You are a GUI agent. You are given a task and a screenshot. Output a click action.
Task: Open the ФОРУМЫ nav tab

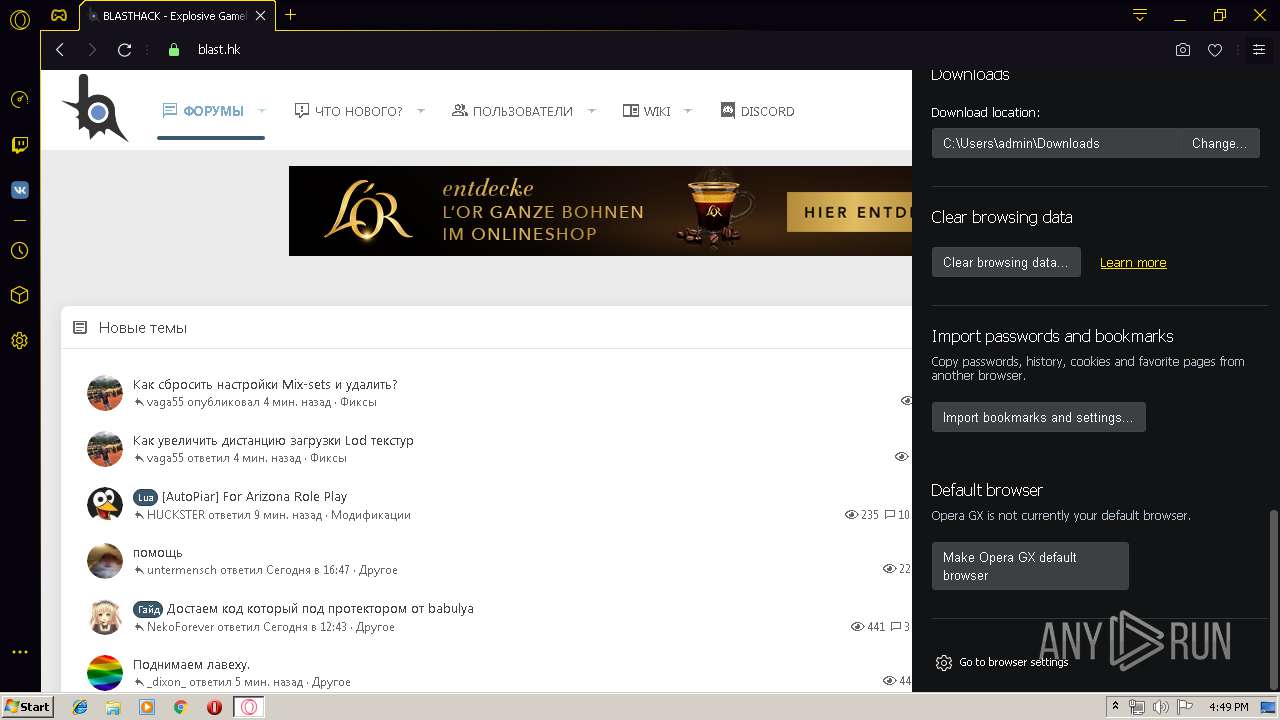point(203,111)
